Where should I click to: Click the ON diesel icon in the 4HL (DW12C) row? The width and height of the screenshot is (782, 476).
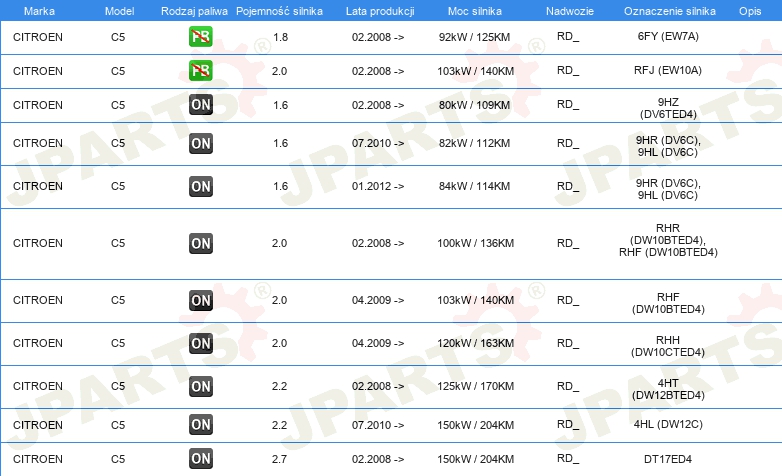(201, 425)
